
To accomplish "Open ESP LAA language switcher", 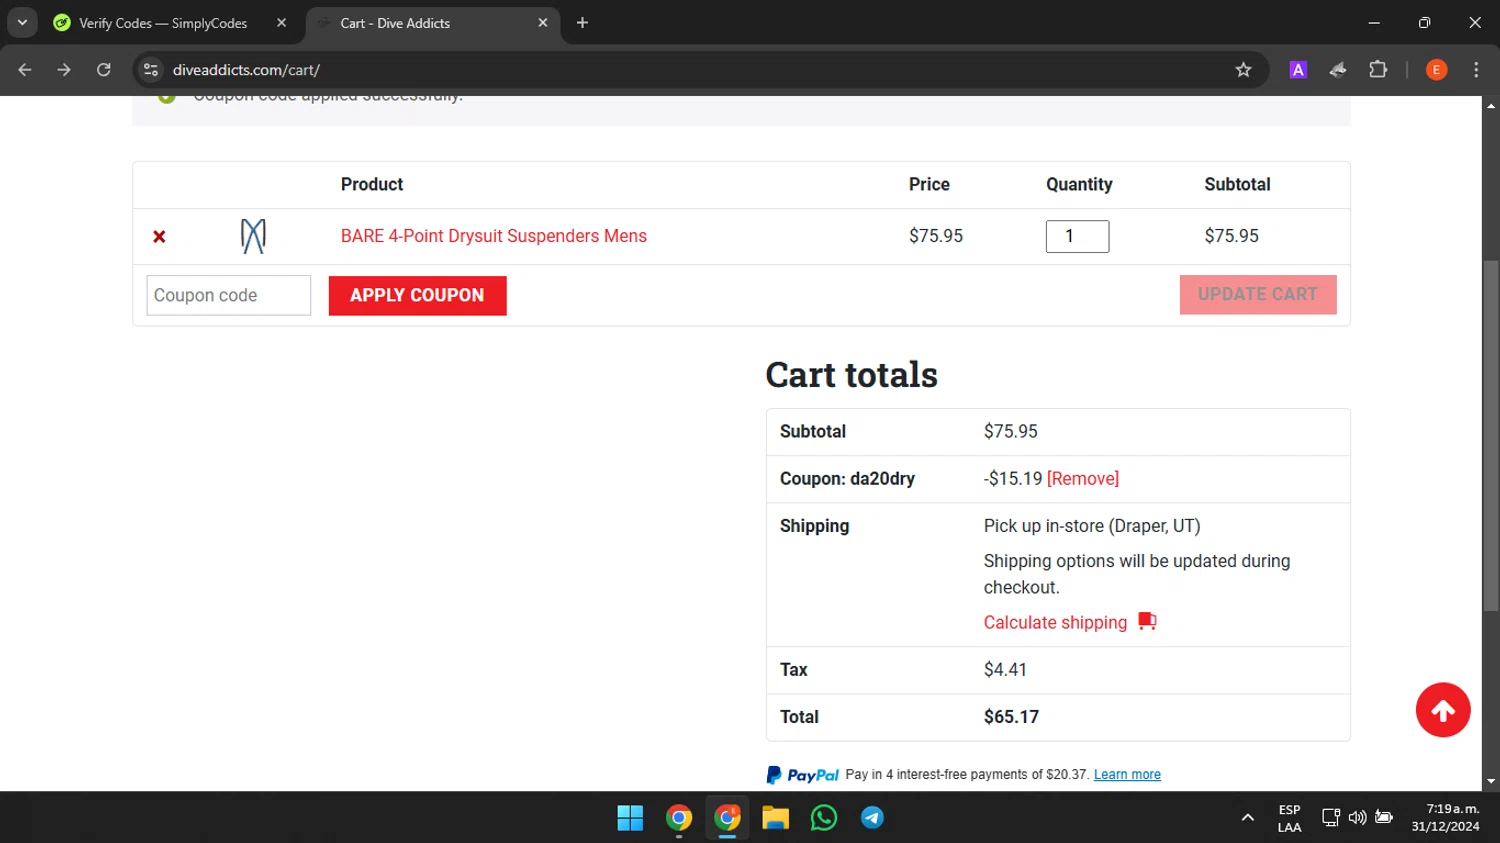I will tap(1290, 818).
